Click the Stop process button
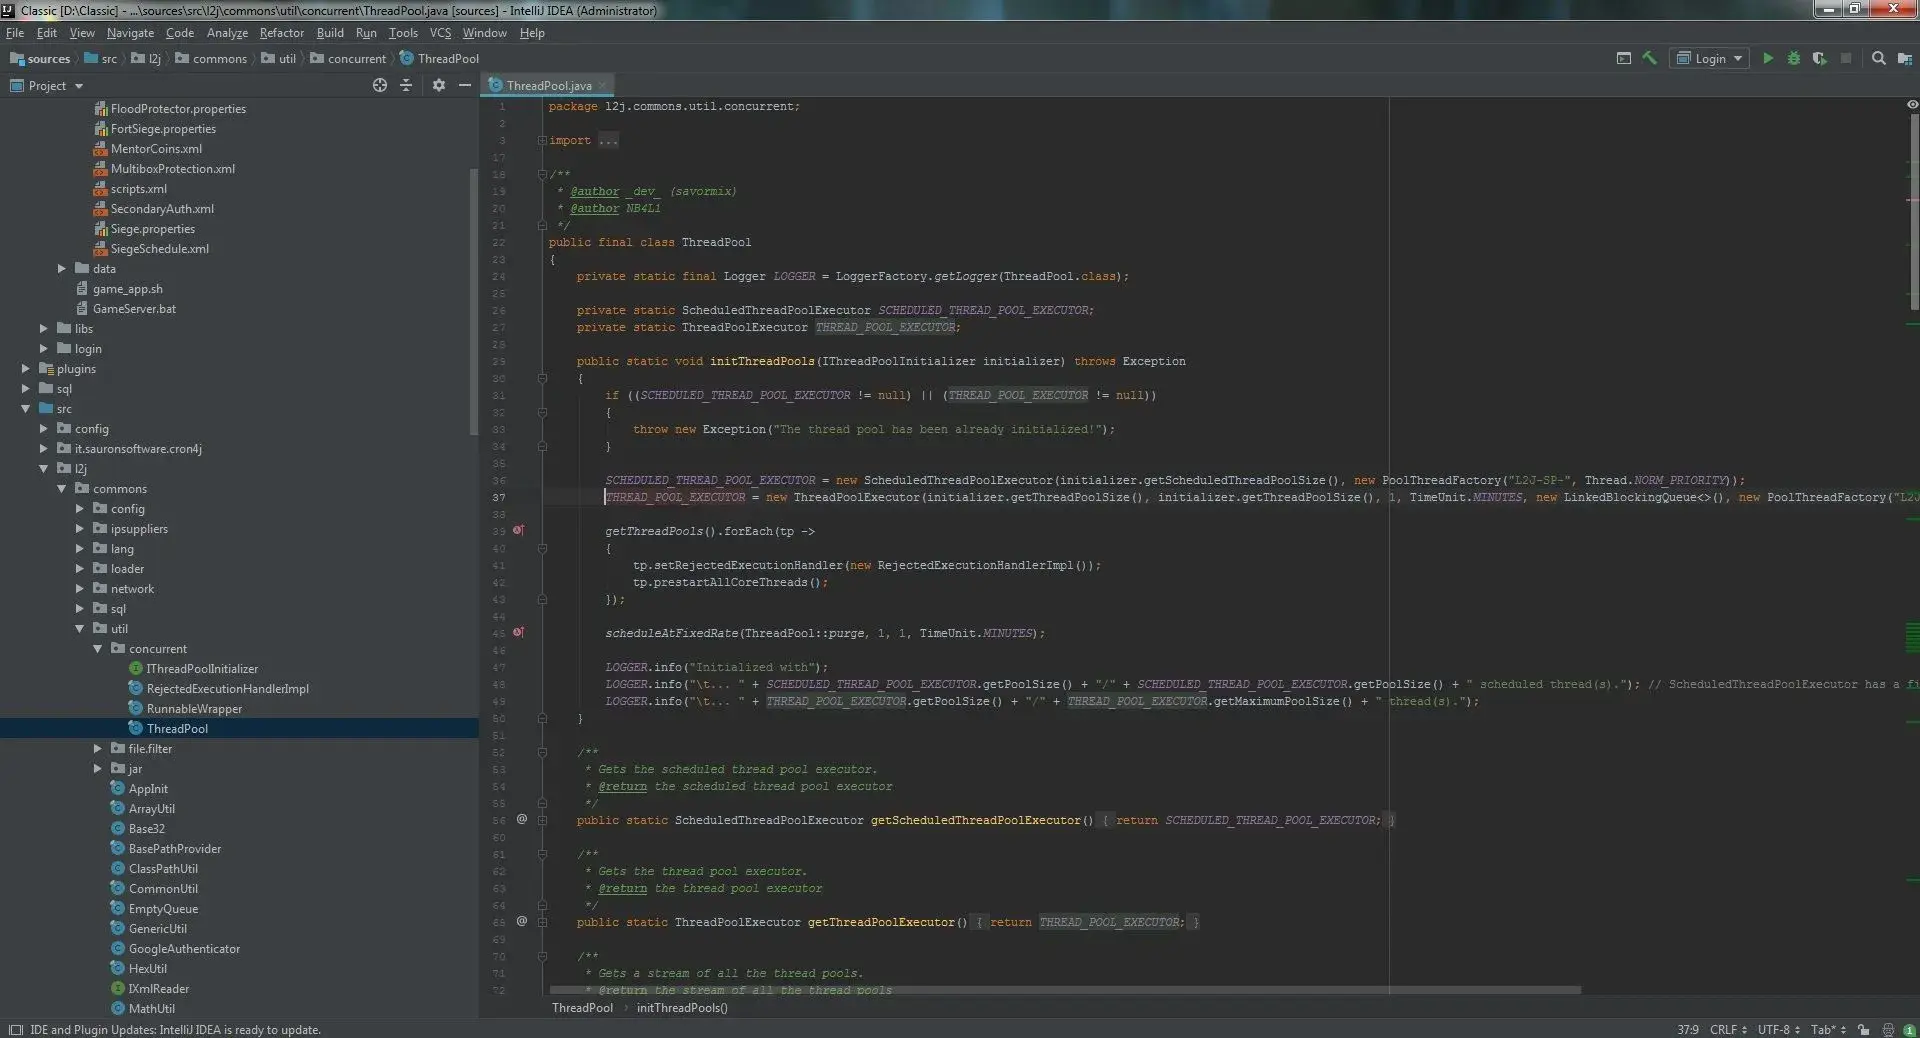This screenshot has width=1920, height=1038. click(1846, 58)
